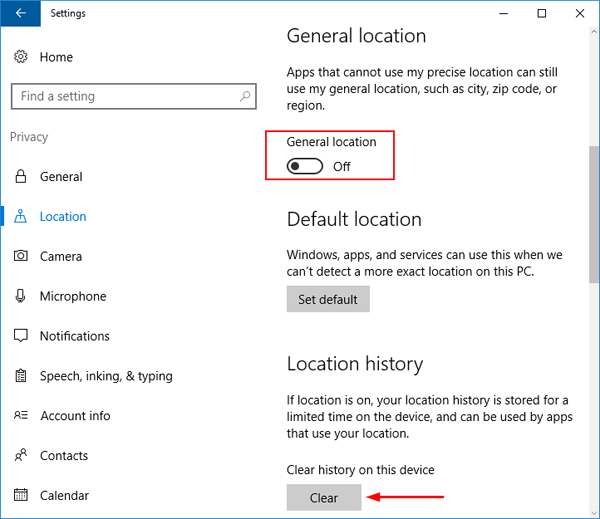Select Account info in the sidebar
This screenshot has height=519, width=600.
coord(75,416)
